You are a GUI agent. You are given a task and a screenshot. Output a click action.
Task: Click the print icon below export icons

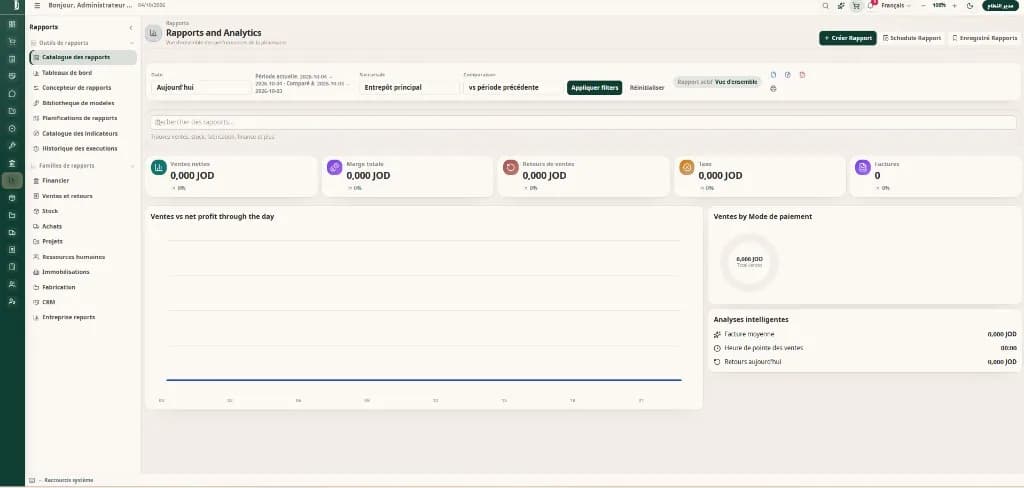pos(774,88)
